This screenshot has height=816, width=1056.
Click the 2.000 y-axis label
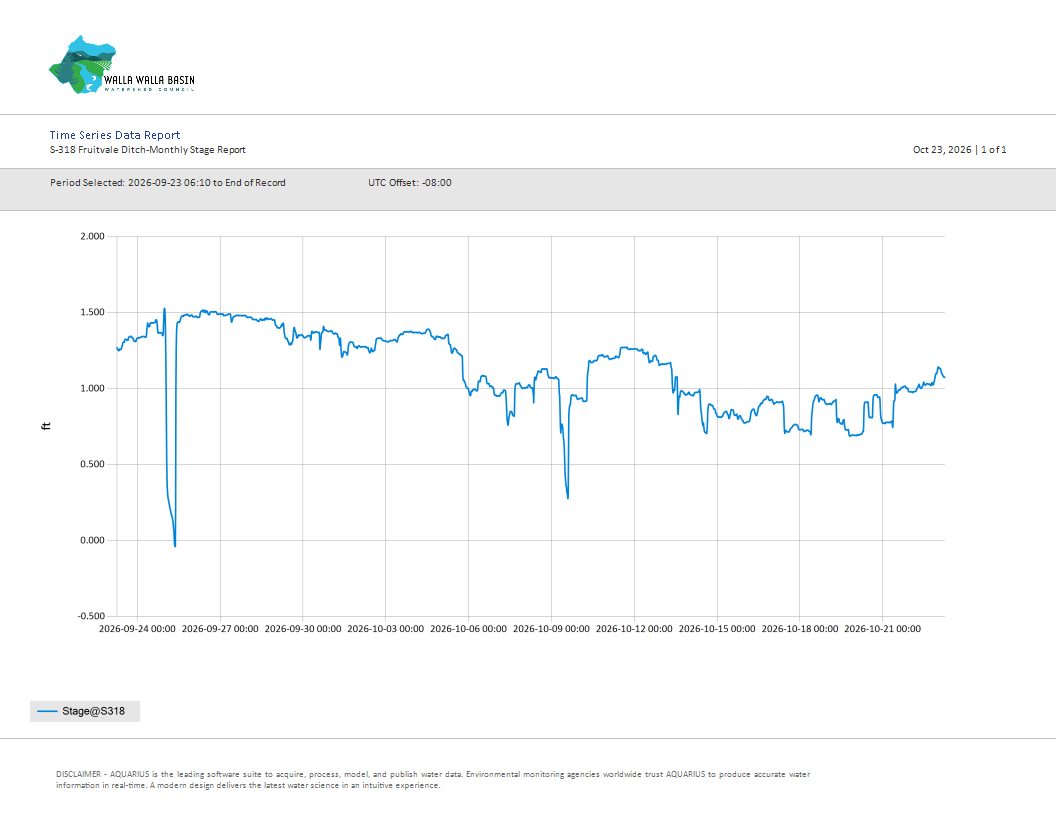[92, 236]
